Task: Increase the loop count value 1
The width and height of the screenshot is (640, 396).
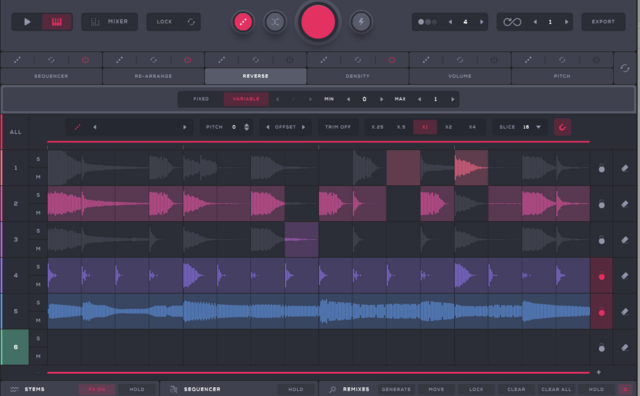Action: [566, 22]
